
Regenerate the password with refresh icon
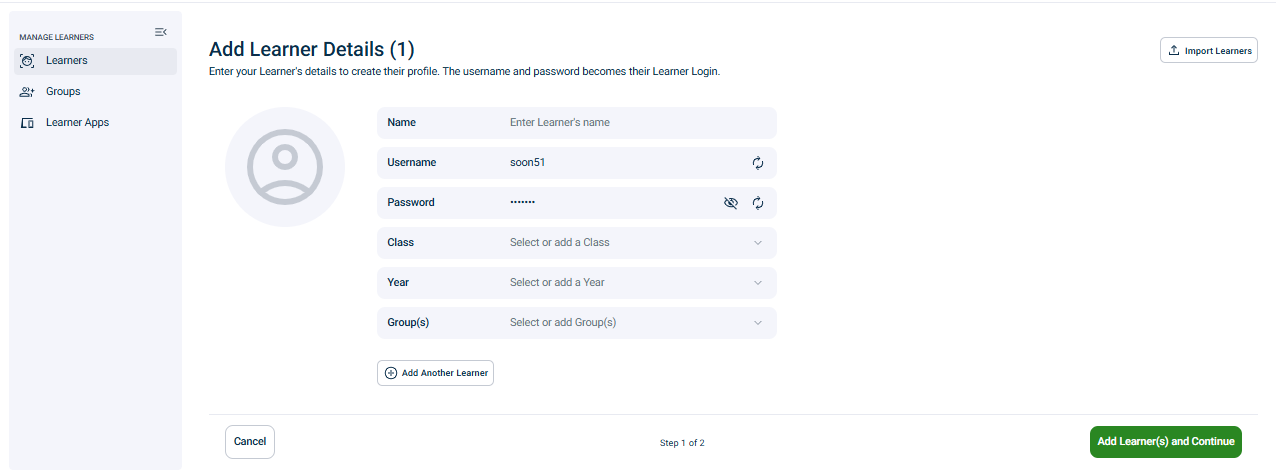758,203
